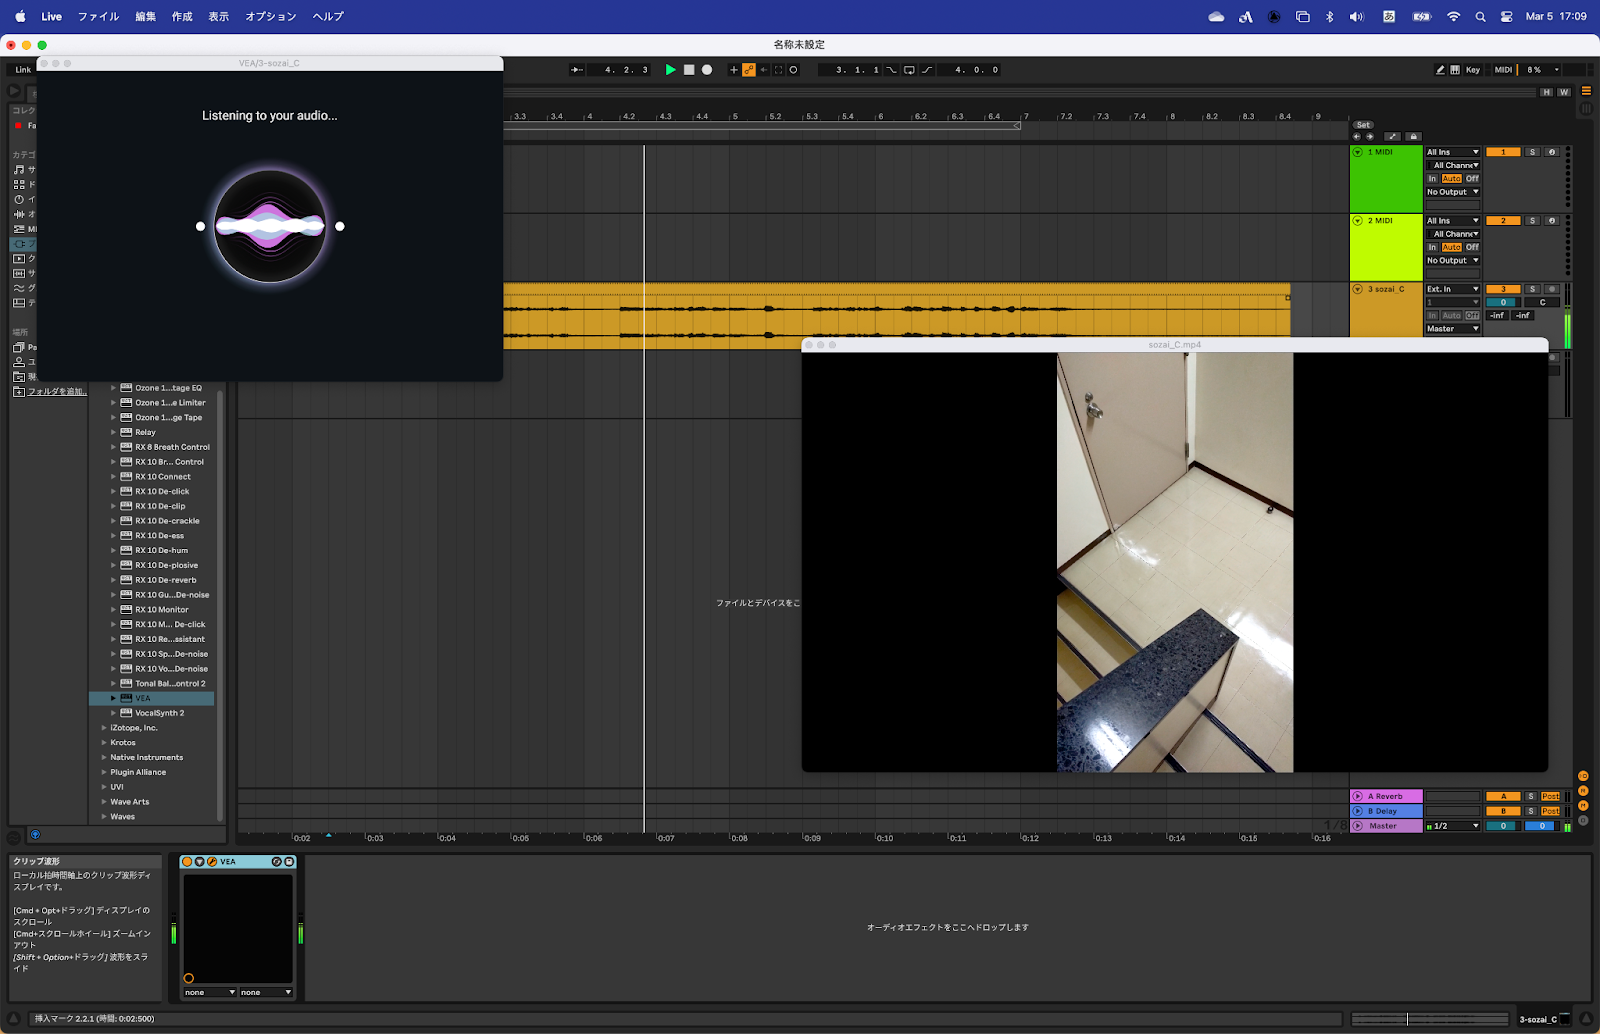Toggle the VEA device activator on/off

coord(187,862)
